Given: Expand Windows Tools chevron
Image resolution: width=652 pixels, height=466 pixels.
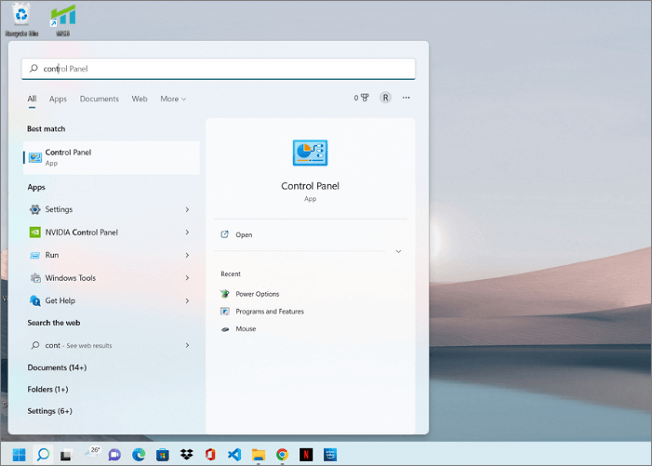Looking at the screenshot, I should (188, 278).
